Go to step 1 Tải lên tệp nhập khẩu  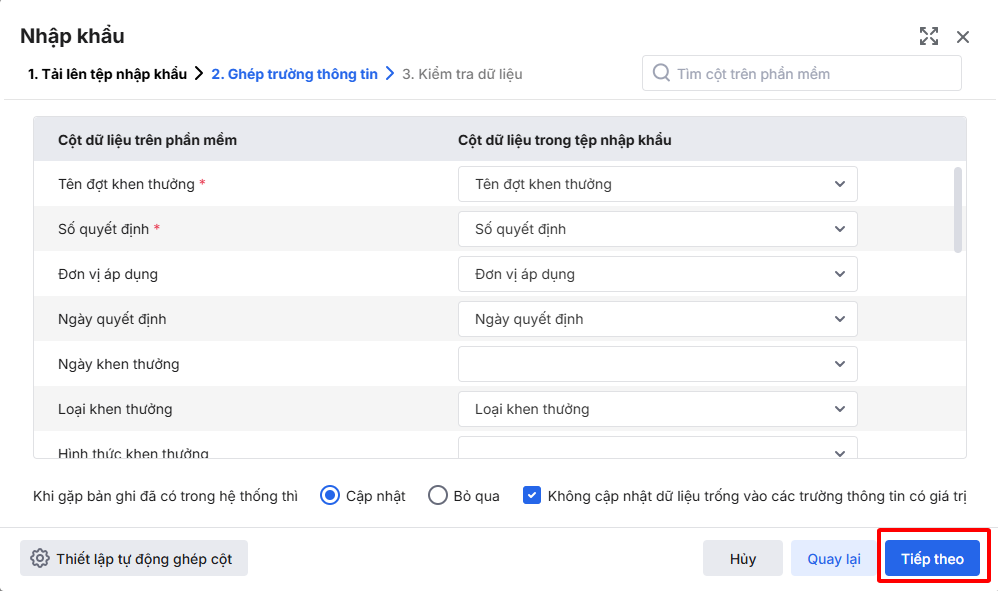pyautogui.click(x=107, y=74)
